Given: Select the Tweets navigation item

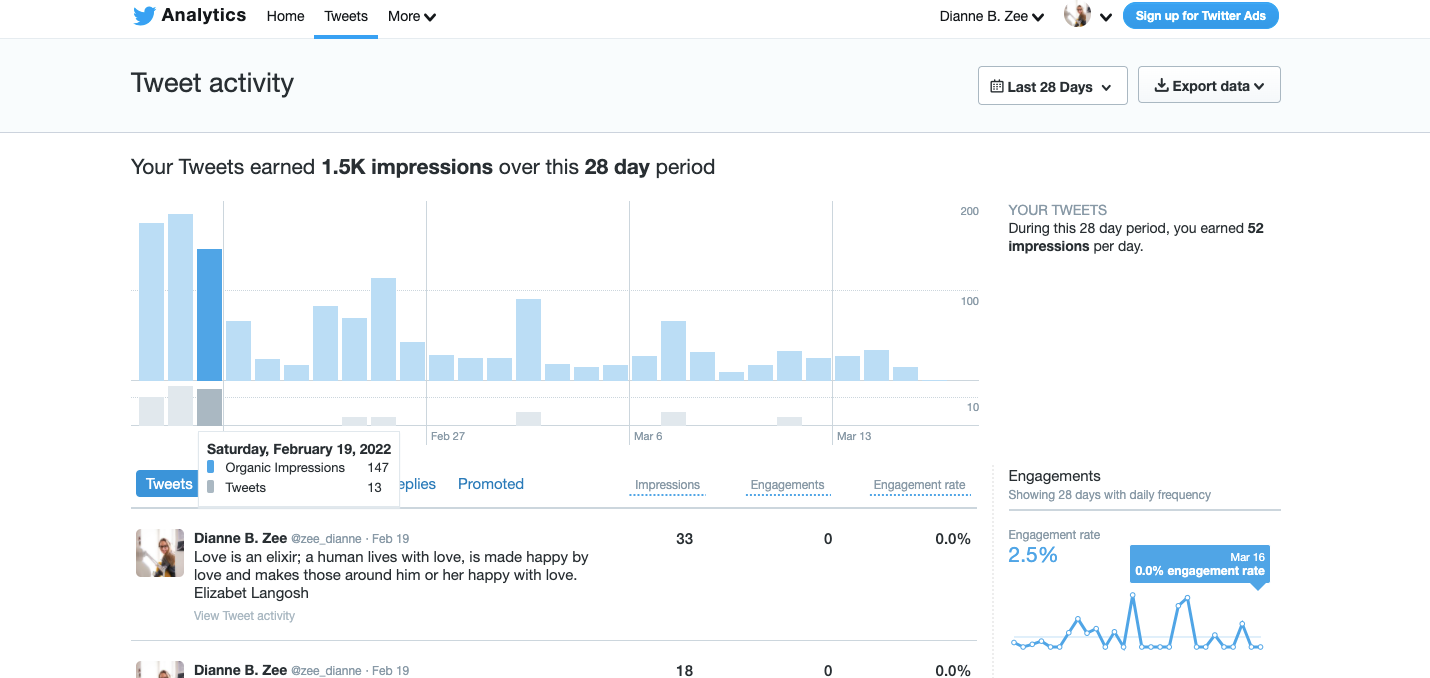Looking at the screenshot, I should (345, 16).
